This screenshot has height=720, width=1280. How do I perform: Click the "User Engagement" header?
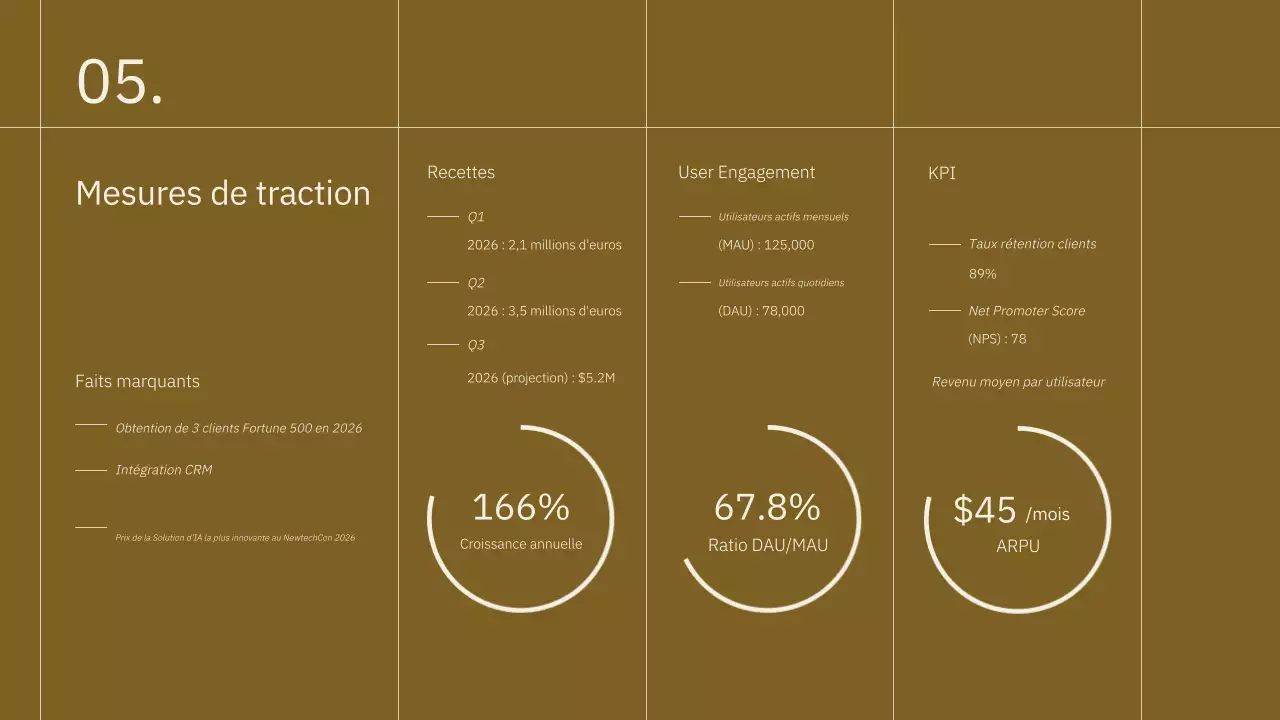746,172
